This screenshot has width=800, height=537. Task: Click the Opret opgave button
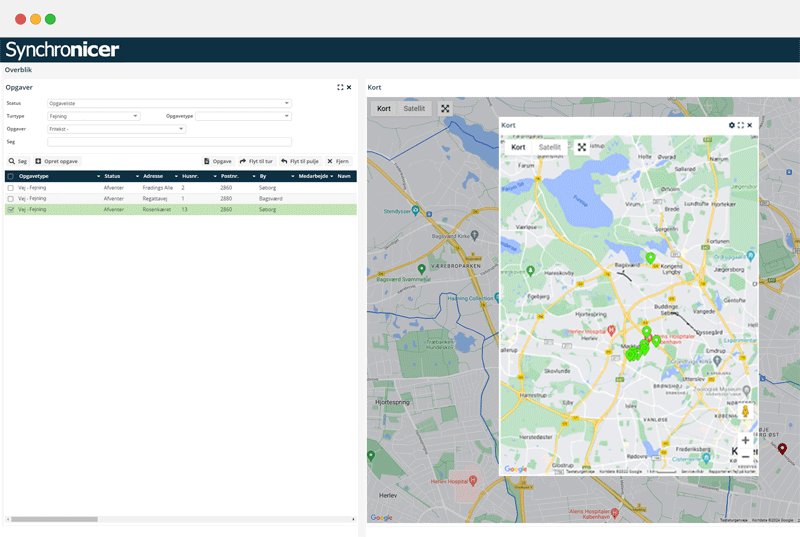pos(56,161)
